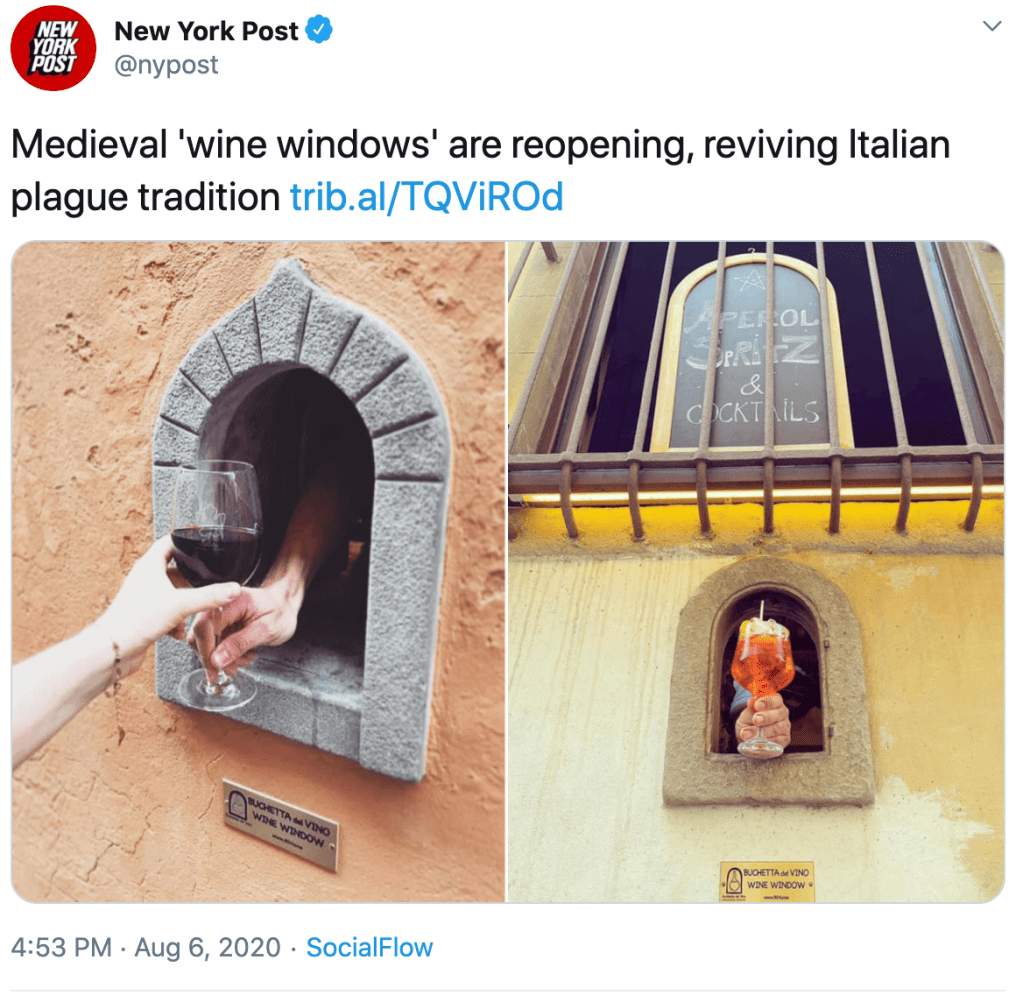Open the New York Post display name

click(x=206, y=31)
